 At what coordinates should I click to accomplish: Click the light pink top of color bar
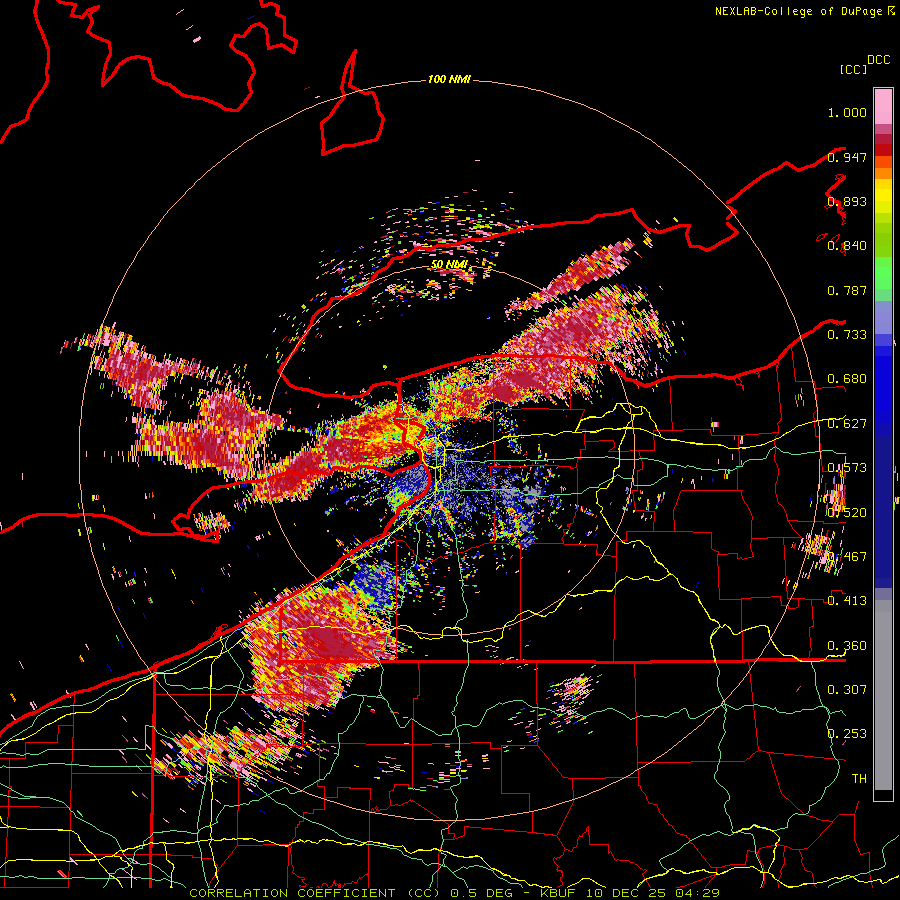[883, 106]
